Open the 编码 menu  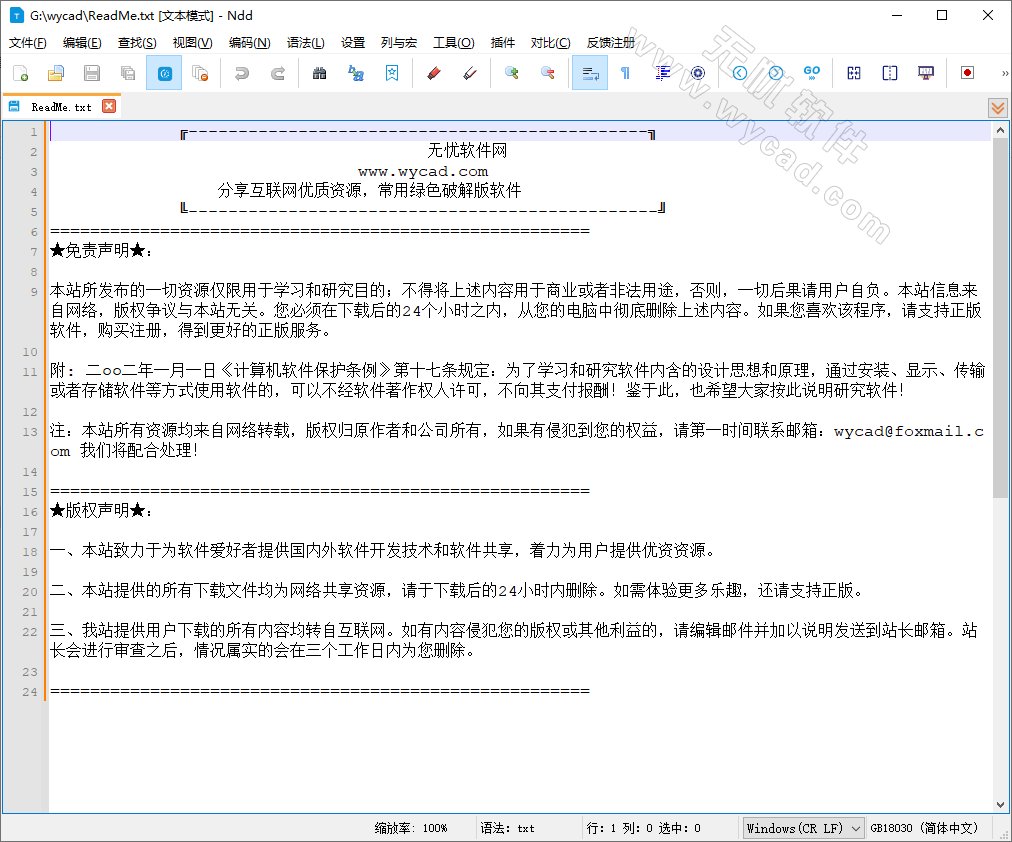tap(250, 42)
